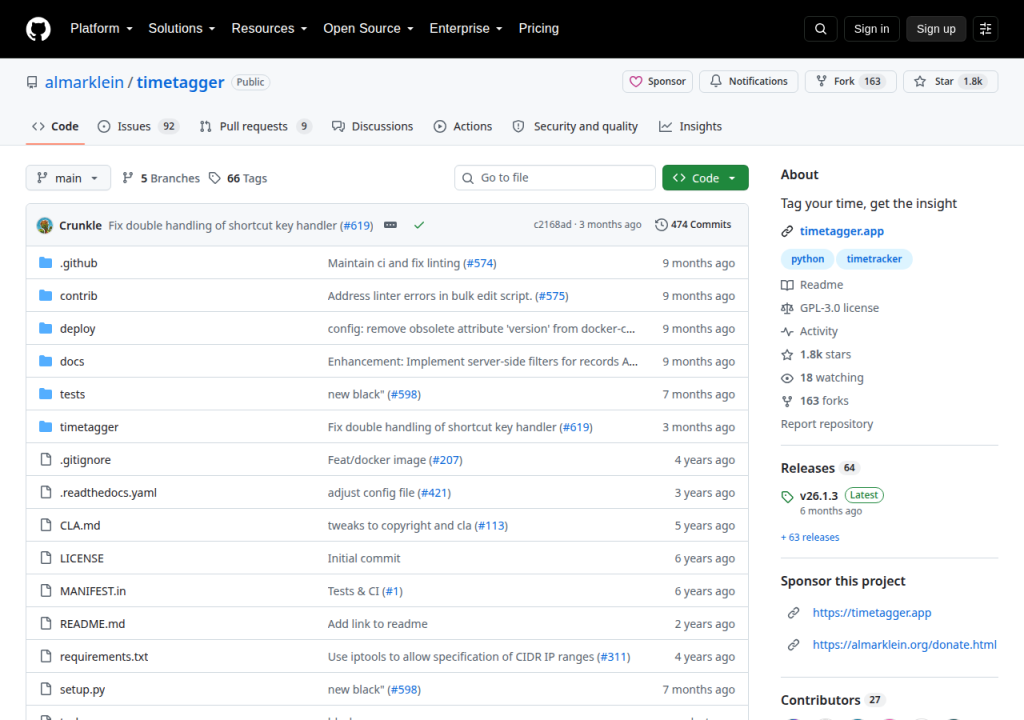
Task: Select the README.md file icon
Action: click(x=45, y=623)
